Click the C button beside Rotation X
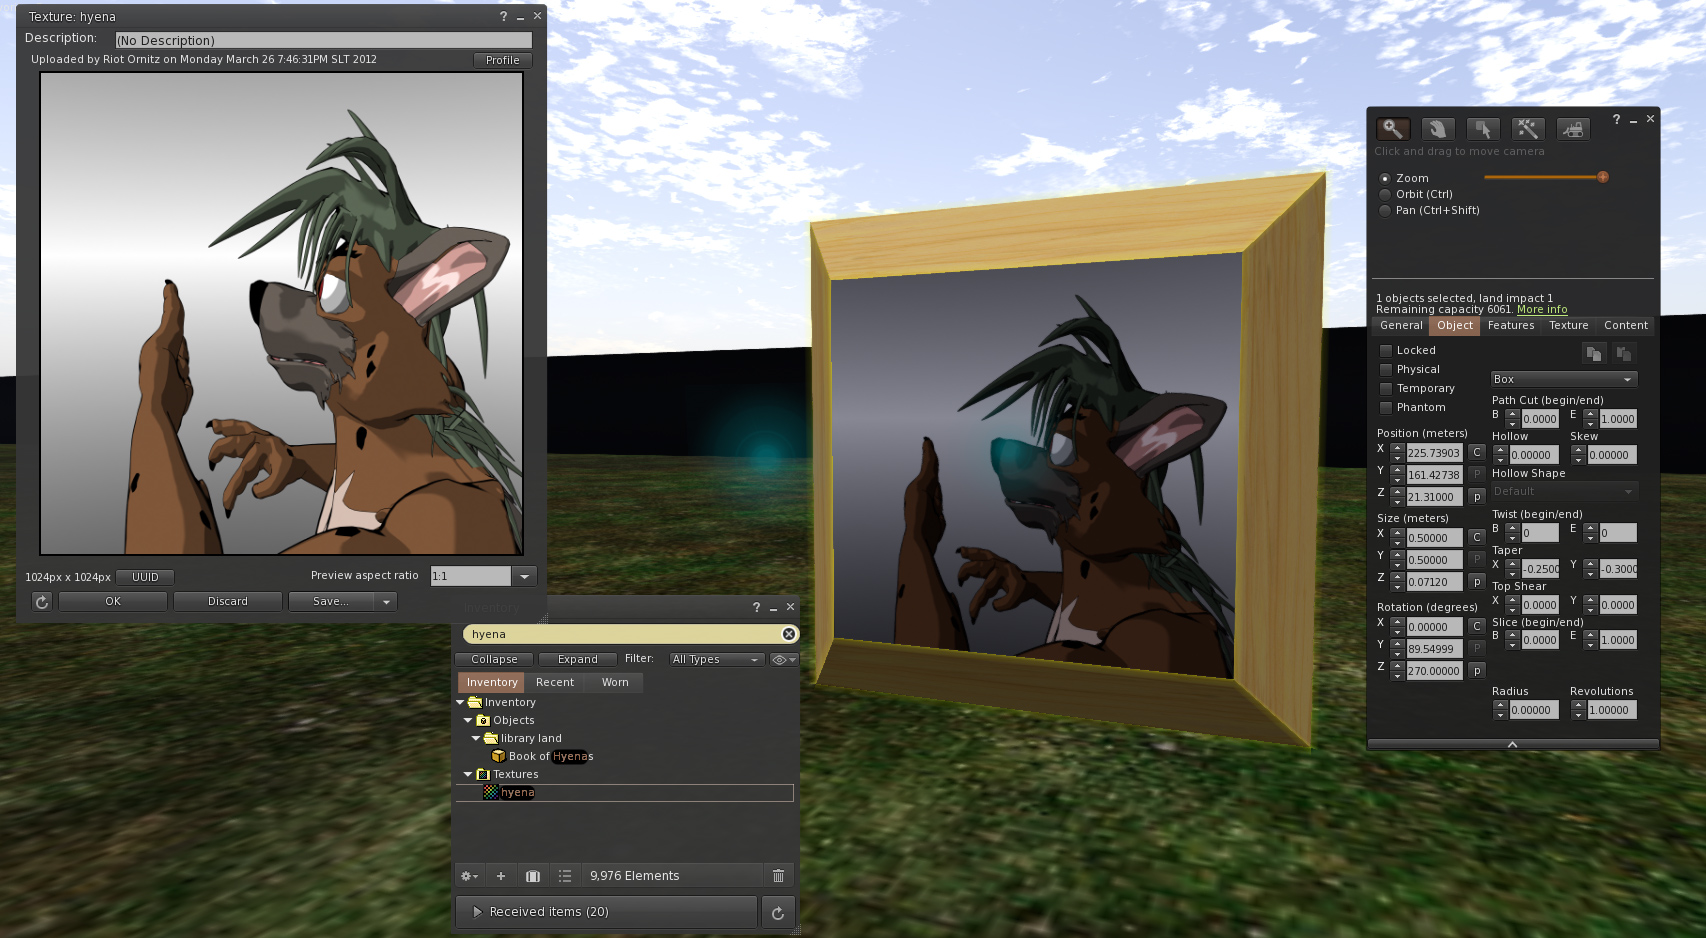1706x938 pixels. [1476, 626]
